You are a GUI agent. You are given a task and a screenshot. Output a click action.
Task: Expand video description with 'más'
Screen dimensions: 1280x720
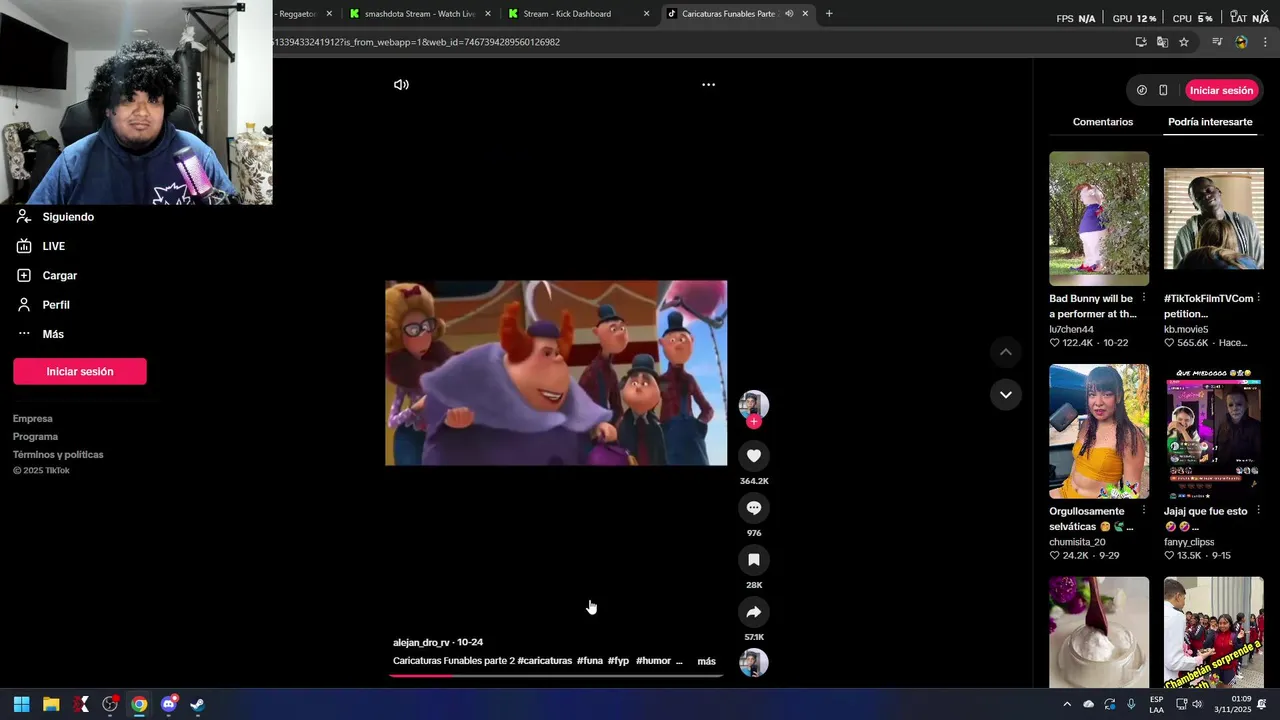click(706, 661)
